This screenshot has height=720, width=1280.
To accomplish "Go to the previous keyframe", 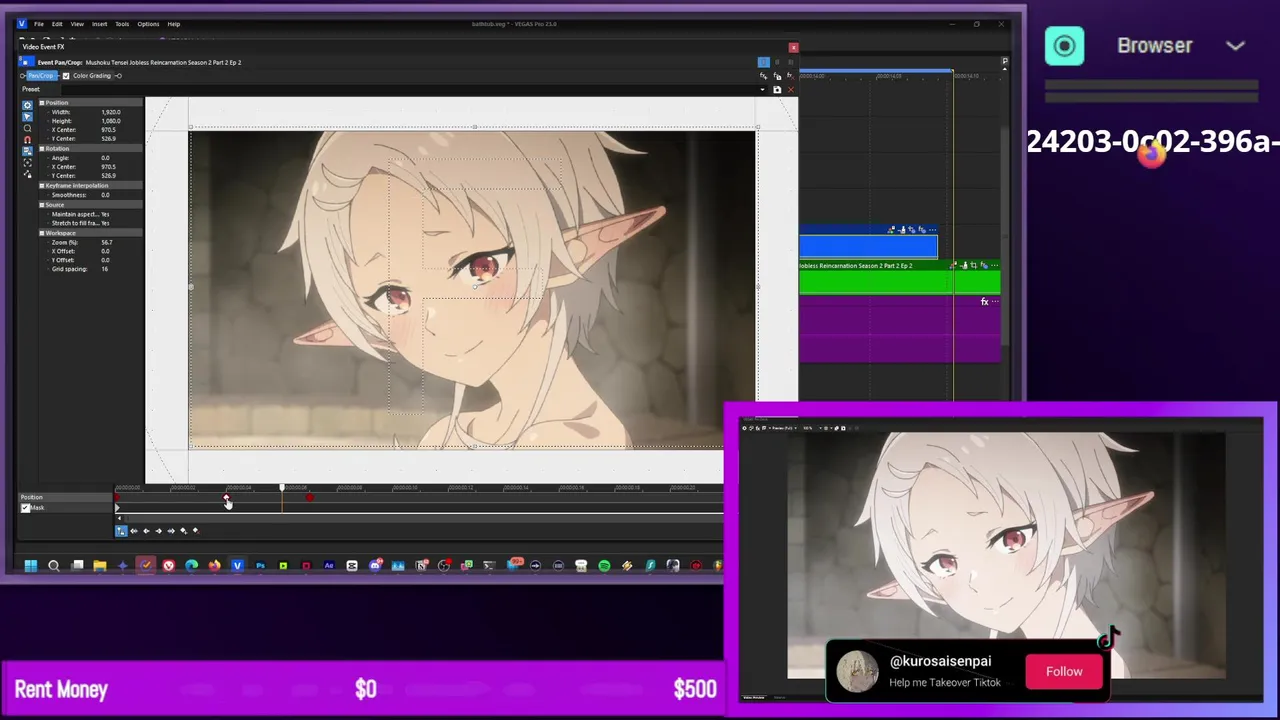I will tap(146, 531).
